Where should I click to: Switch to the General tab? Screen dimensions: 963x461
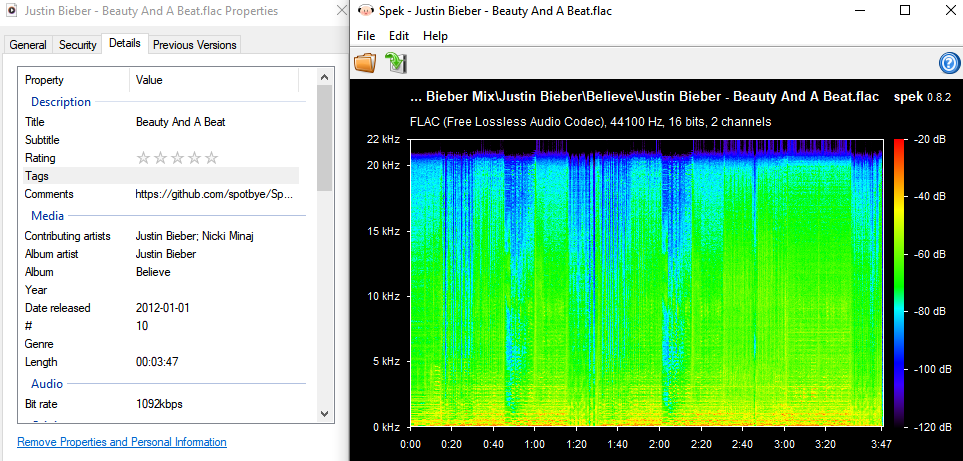pos(28,45)
